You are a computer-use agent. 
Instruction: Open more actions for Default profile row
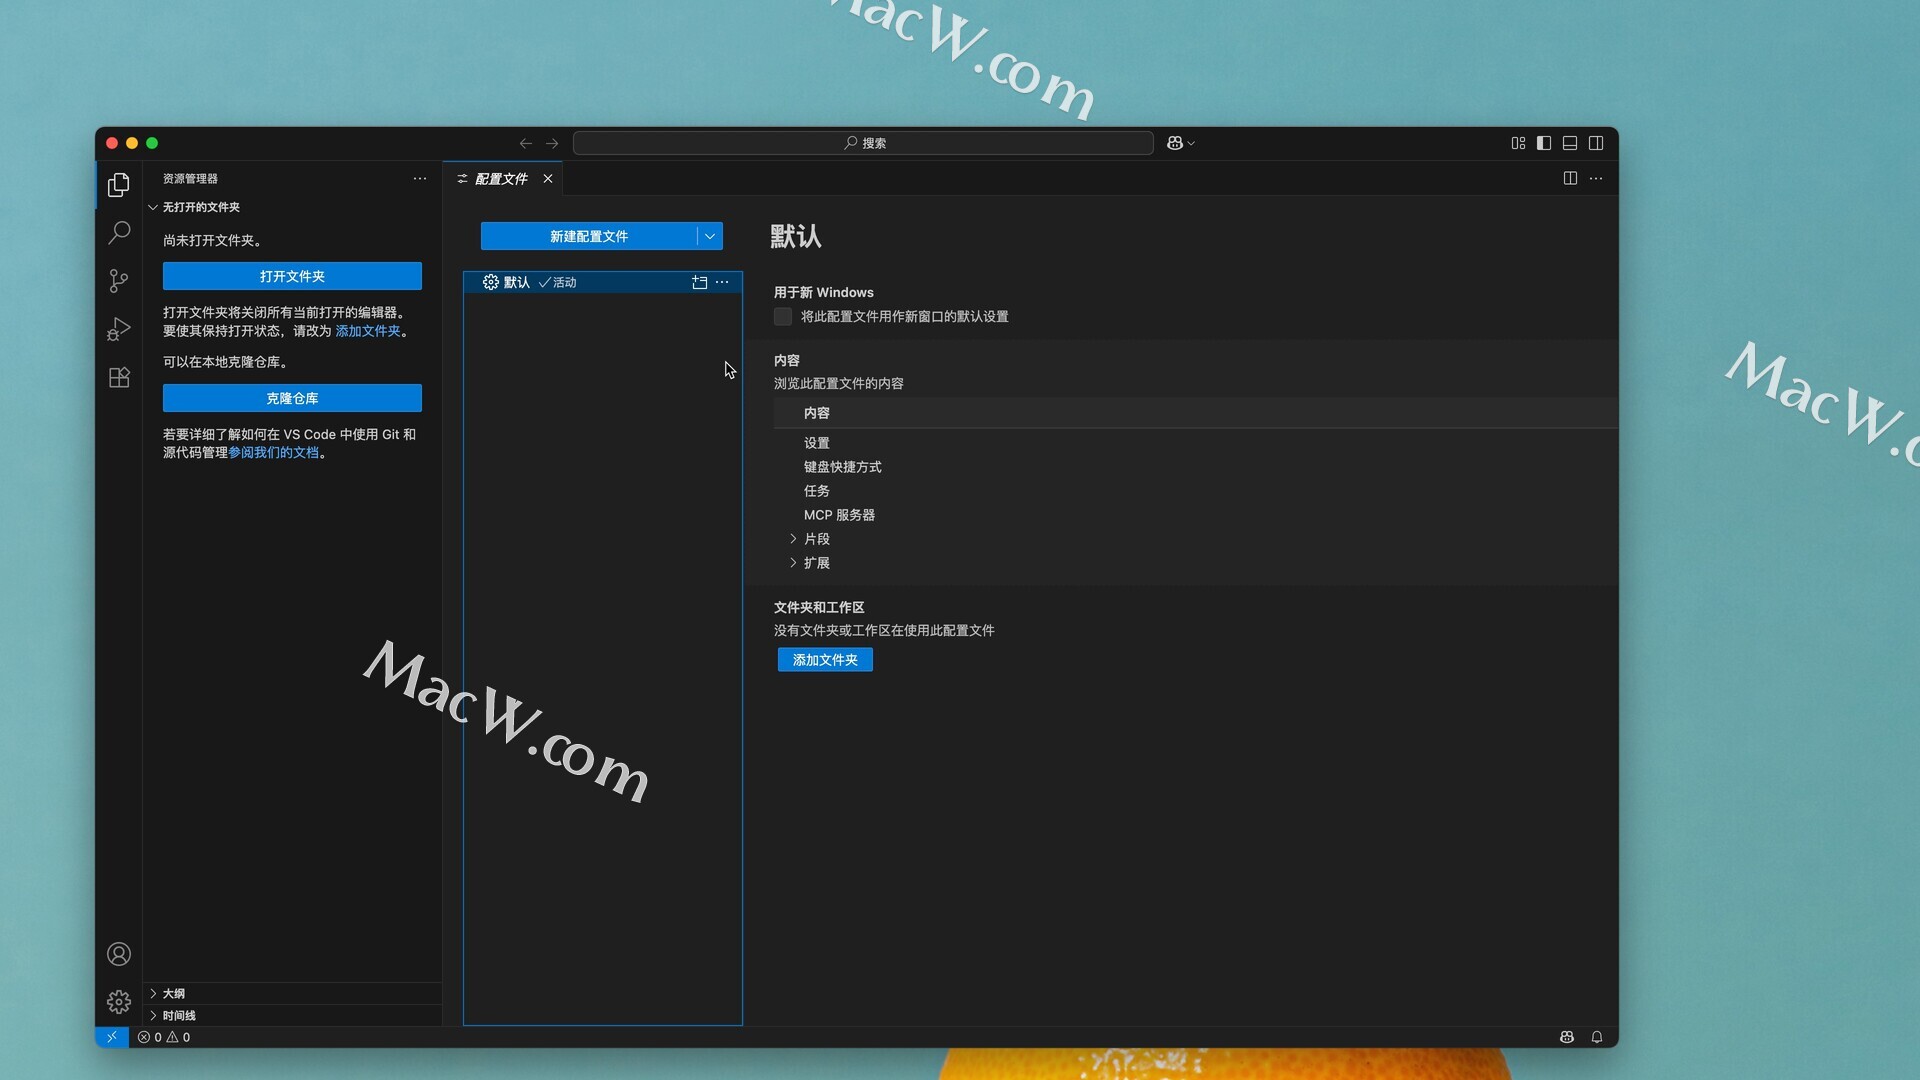click(x=722, y=282)
